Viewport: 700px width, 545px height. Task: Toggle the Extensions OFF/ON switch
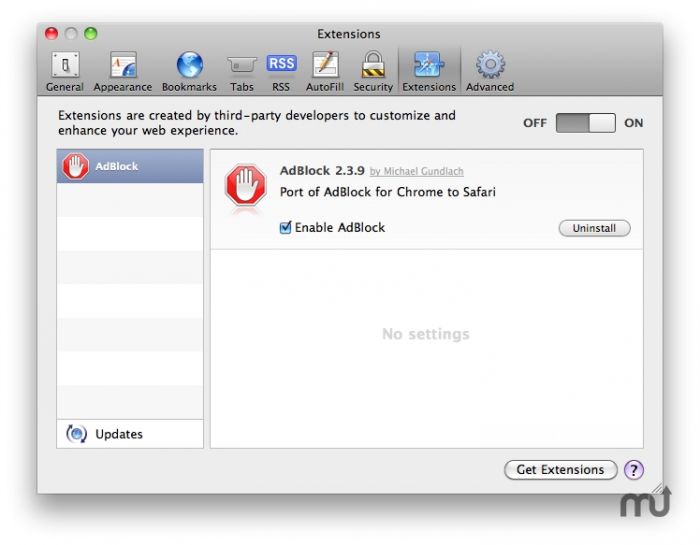click(585, 123)
